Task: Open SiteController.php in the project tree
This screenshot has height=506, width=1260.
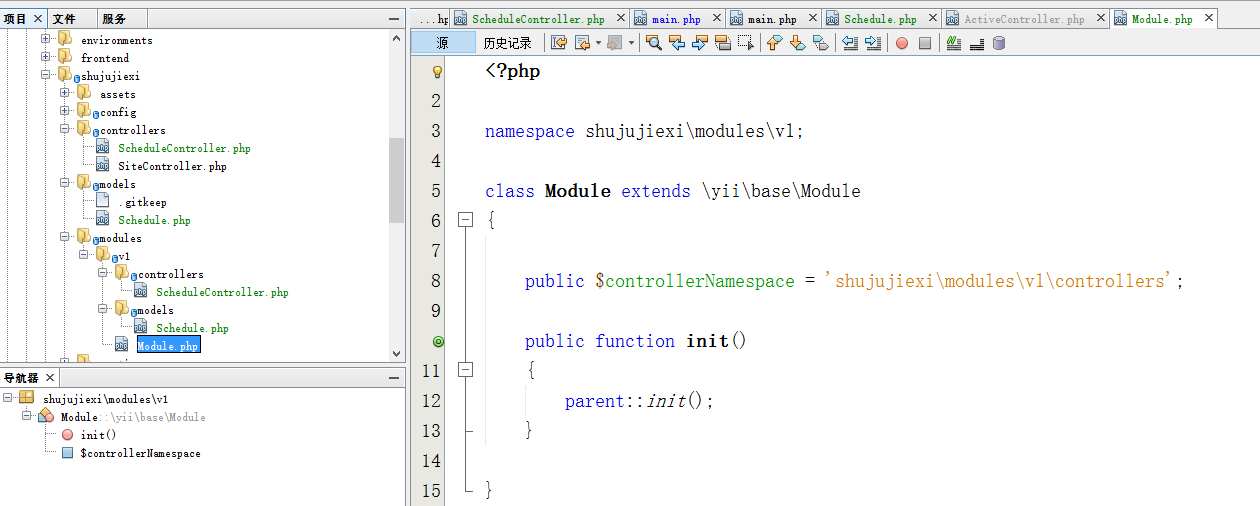Action: pos(172,166)
